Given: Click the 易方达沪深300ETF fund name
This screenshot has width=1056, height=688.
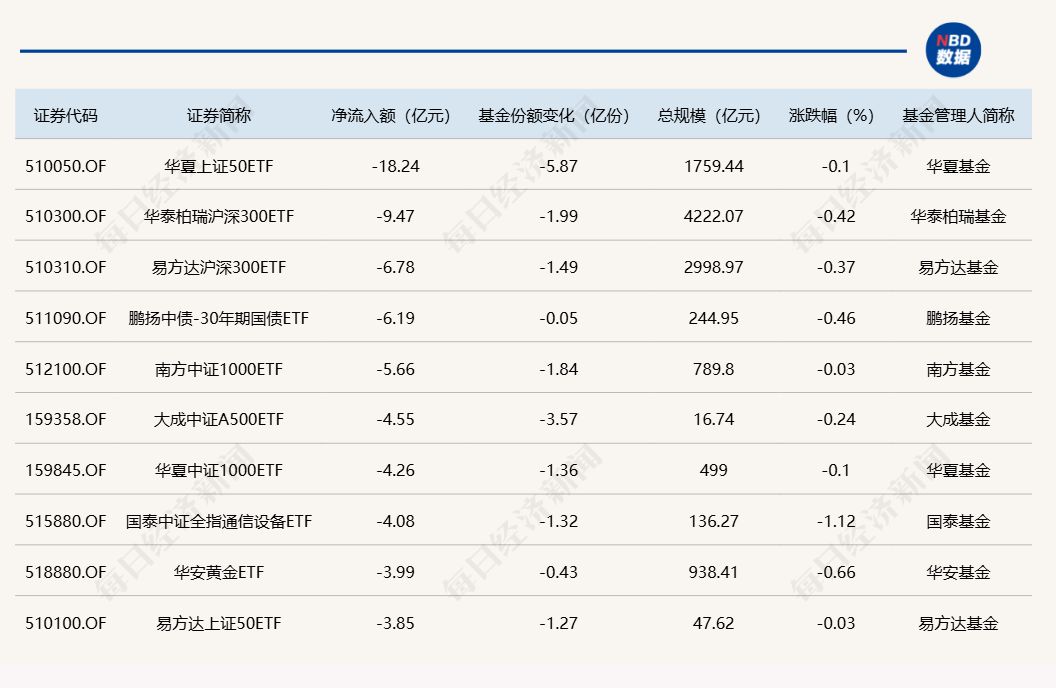Looking at the screenshot, I should (x=219, y=267).
